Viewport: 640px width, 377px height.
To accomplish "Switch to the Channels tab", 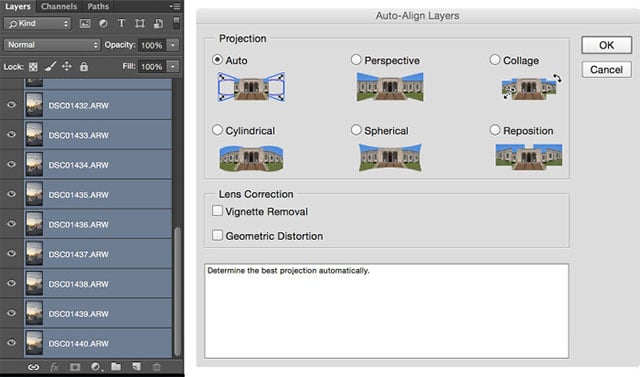I will click(x=59, y=7).
